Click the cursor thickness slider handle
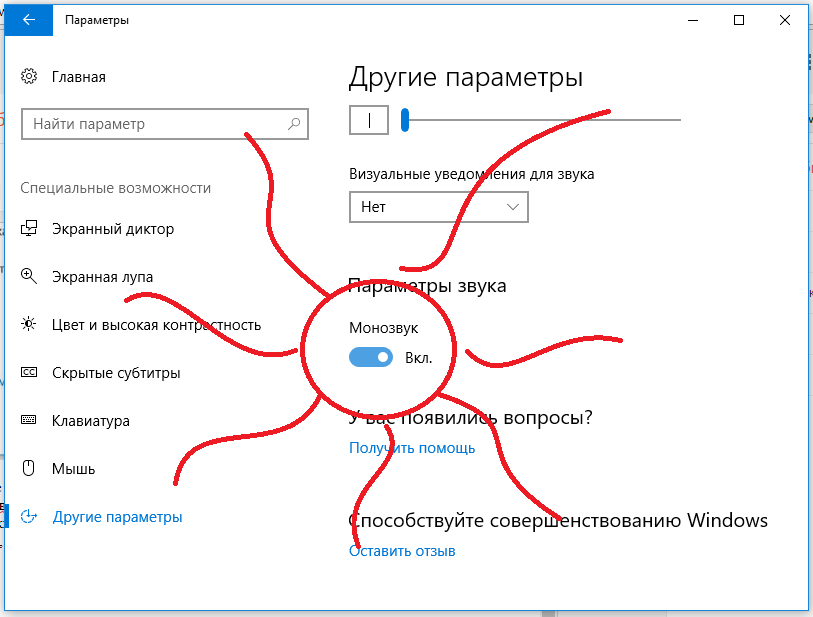The height and width of the screenshot is (617, 813). tap(404, 119)
